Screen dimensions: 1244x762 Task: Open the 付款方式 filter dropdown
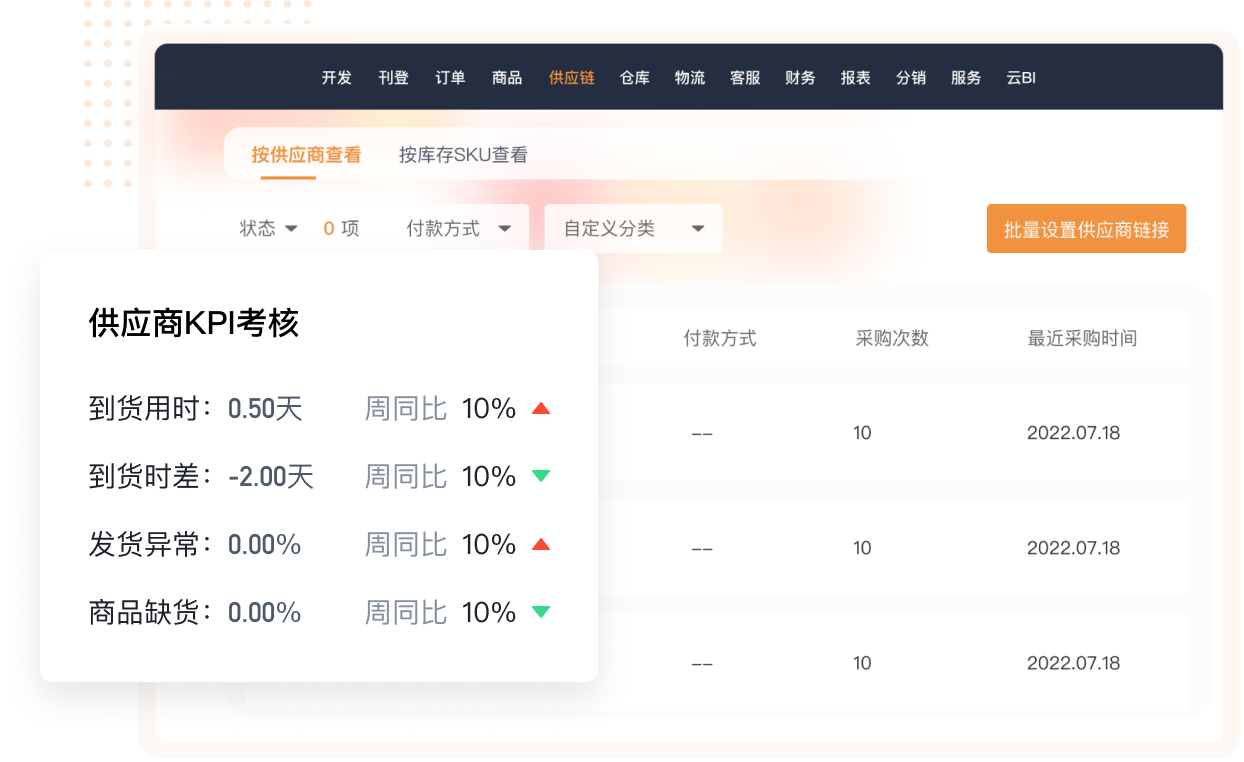coord(459,229)
